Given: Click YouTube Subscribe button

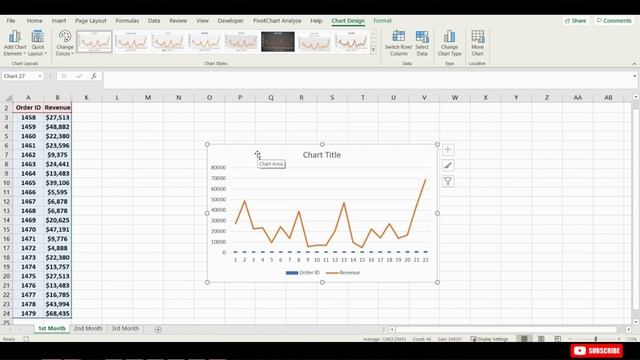Looking at the screenshot, I should (x=597, y=351).
